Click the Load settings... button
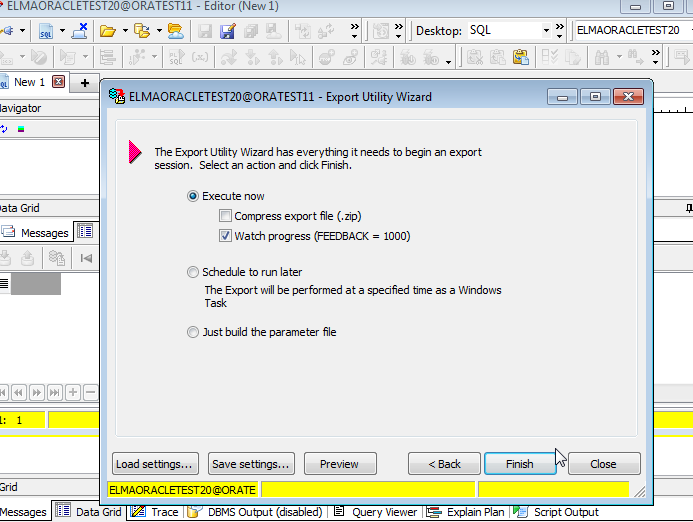Viewport: 693px width, 522px height. coord(154,464)
